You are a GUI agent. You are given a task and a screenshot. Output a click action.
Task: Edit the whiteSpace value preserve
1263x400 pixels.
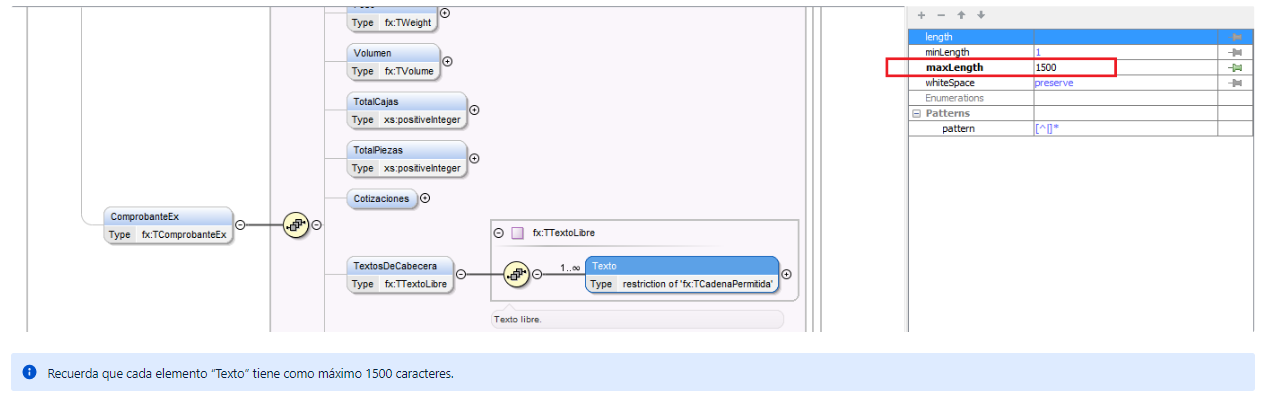click(x=1054, y=83)
